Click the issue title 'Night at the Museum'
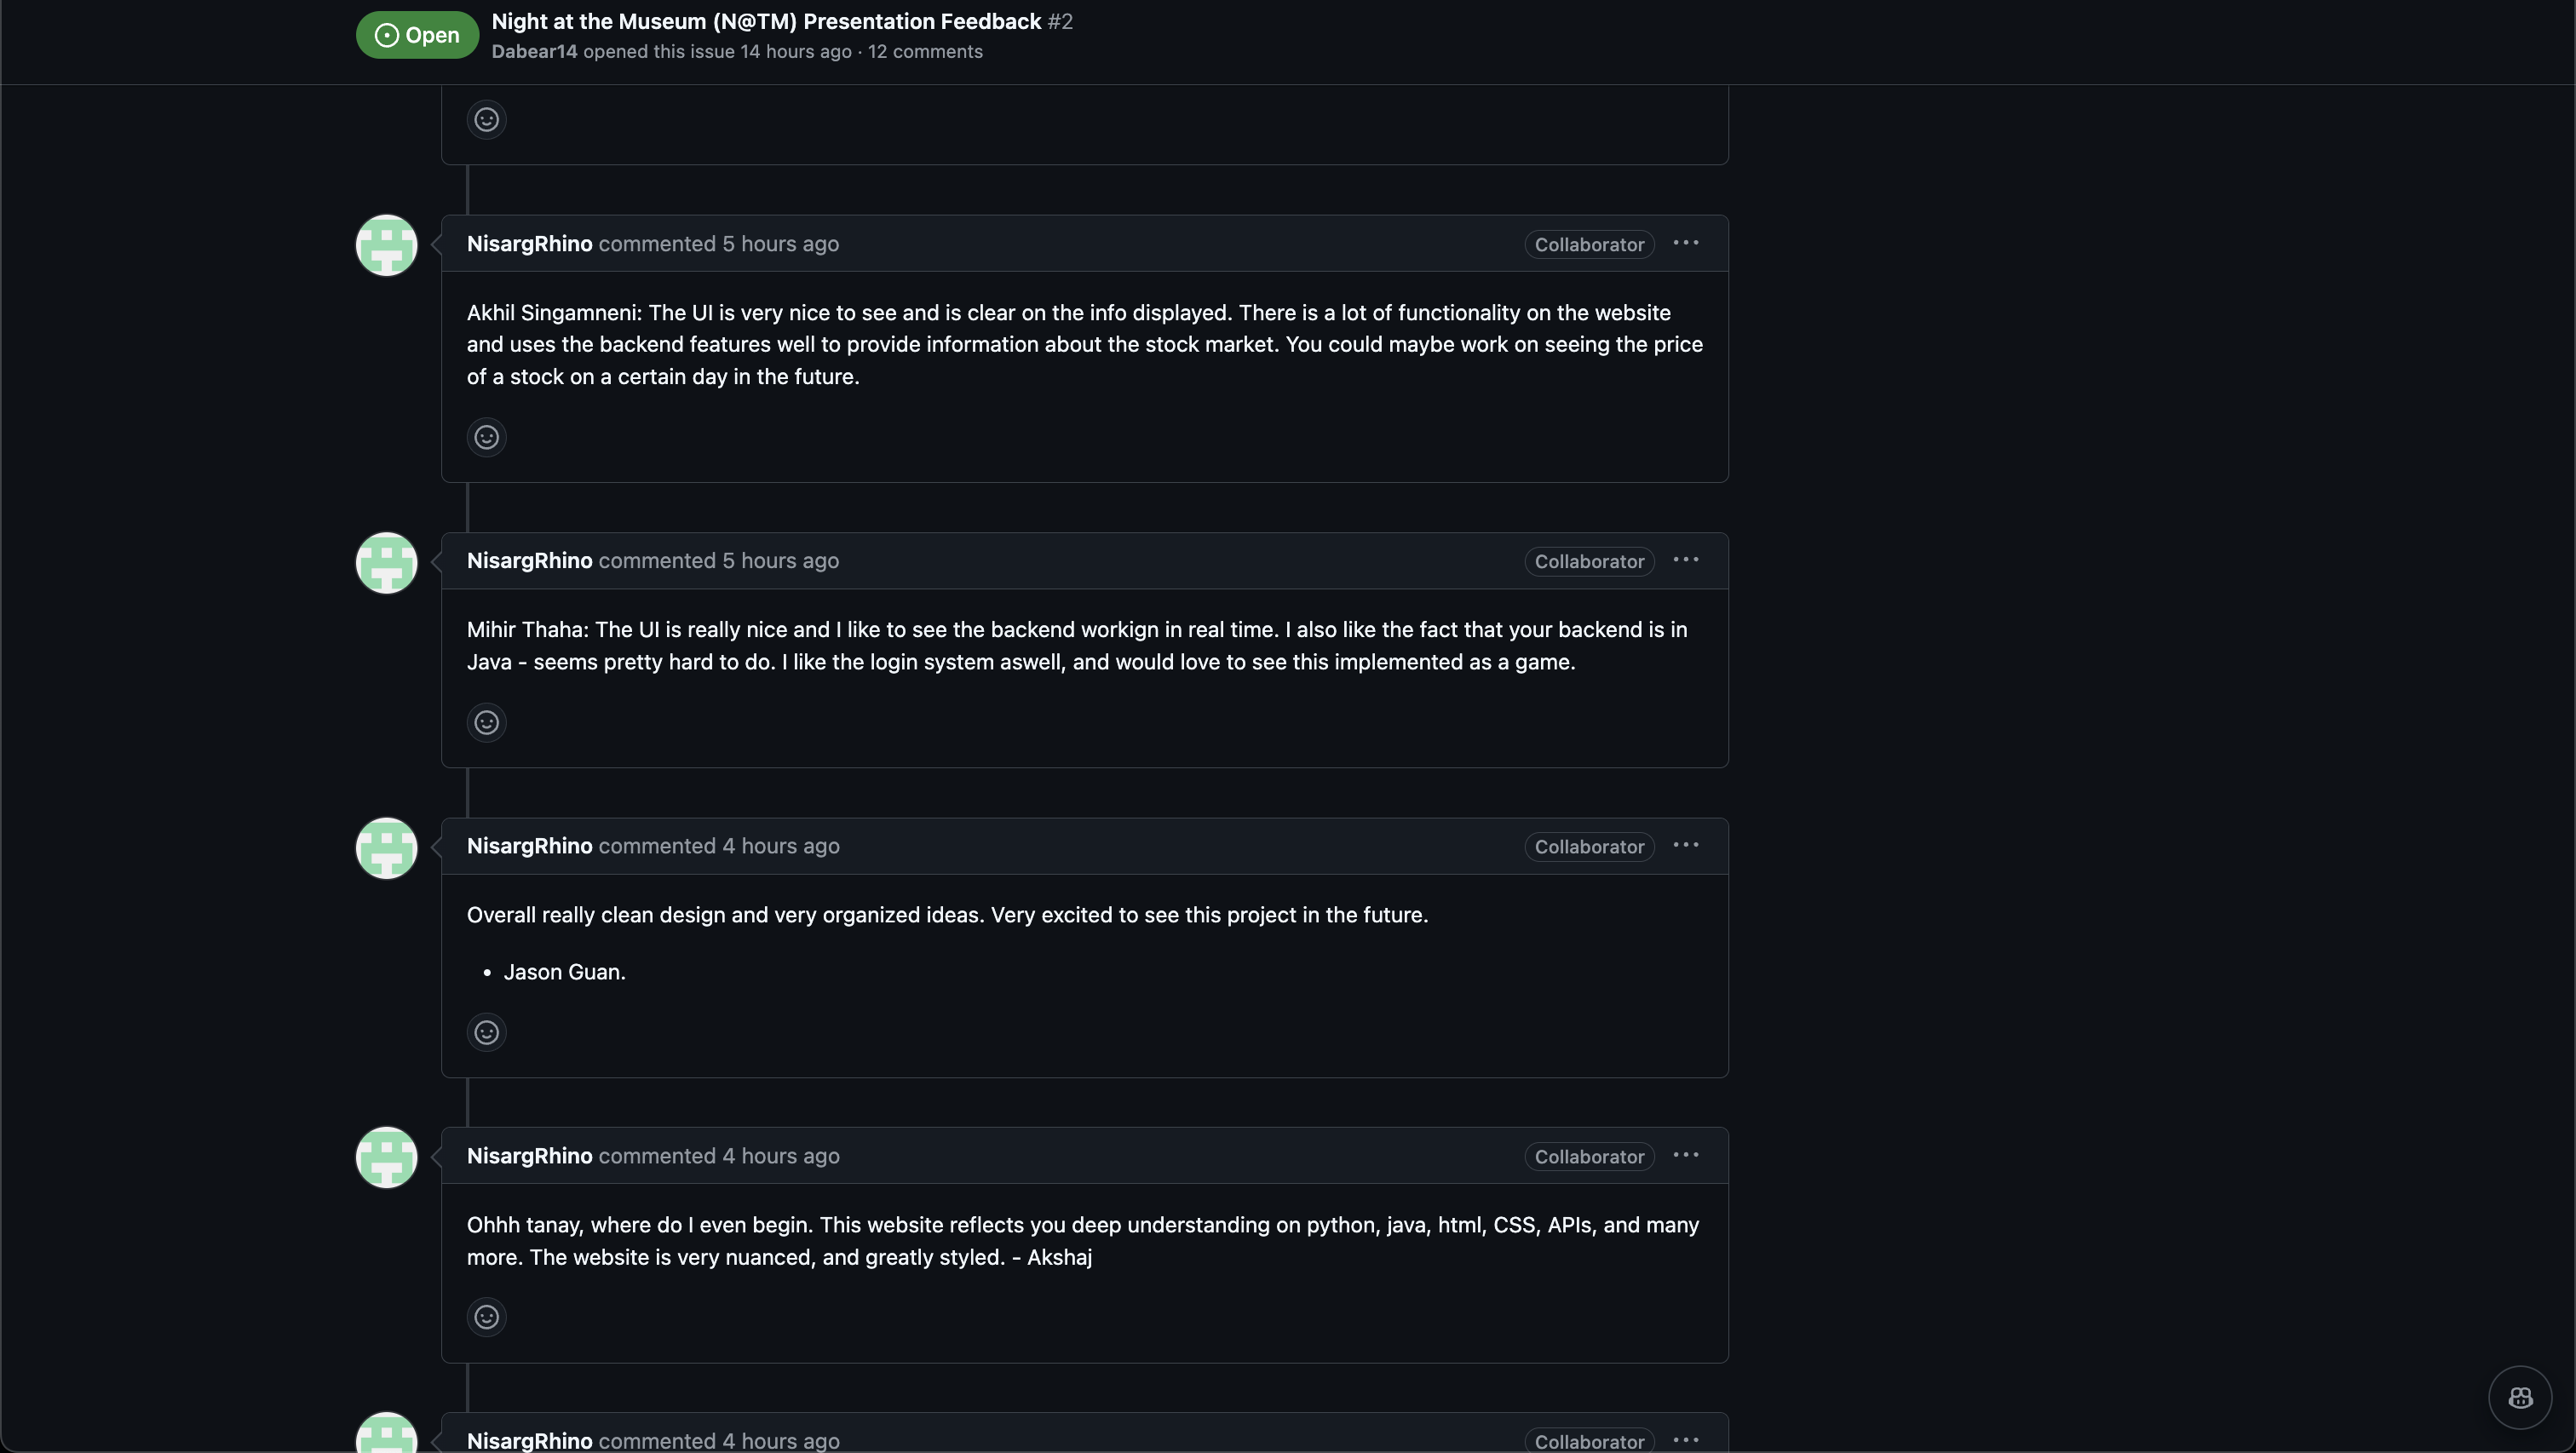This screenshot has width=2576, height=1453. pos(766,22)
